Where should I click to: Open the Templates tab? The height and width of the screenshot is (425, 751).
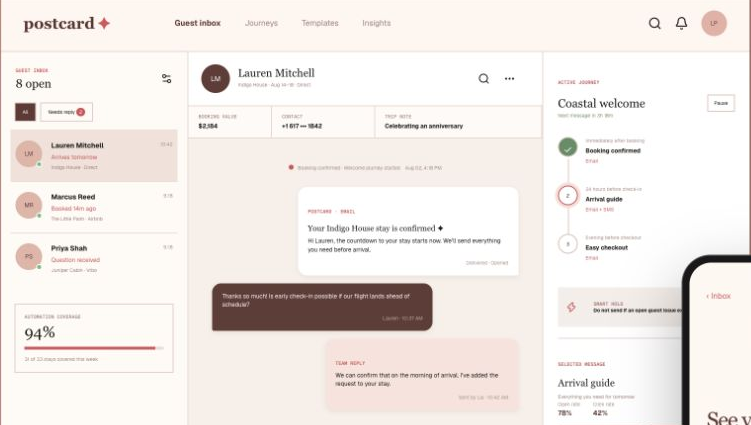tap(319, 23)
